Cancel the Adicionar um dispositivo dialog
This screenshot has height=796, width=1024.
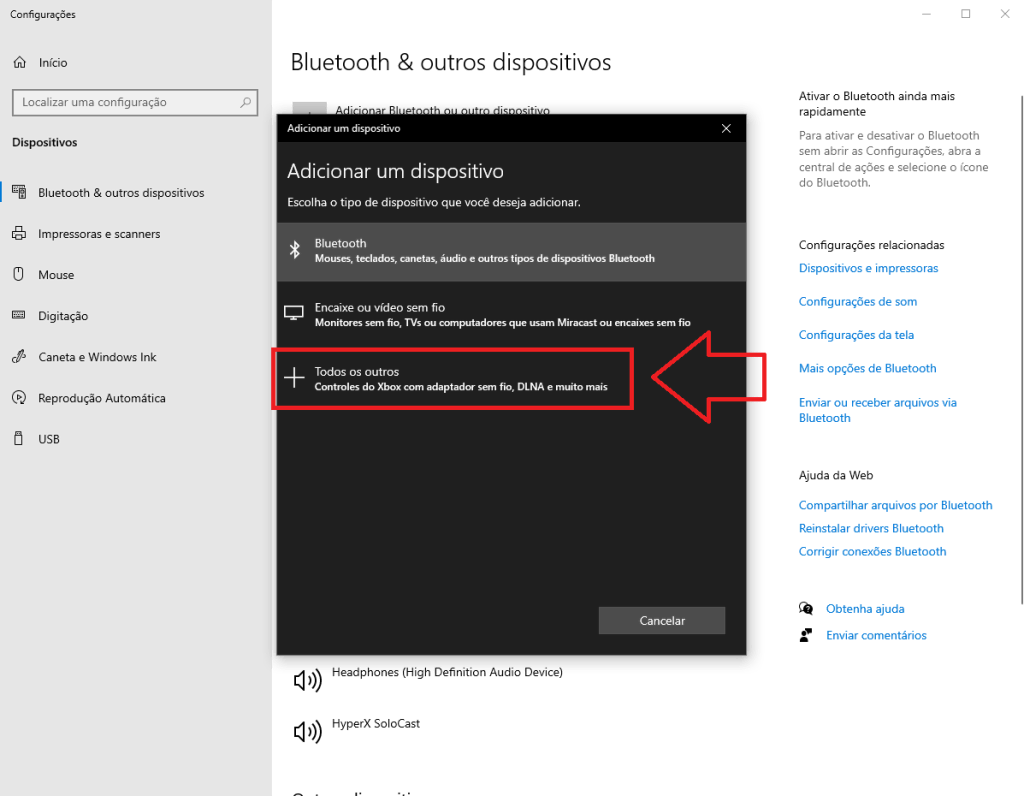point(661,620)
